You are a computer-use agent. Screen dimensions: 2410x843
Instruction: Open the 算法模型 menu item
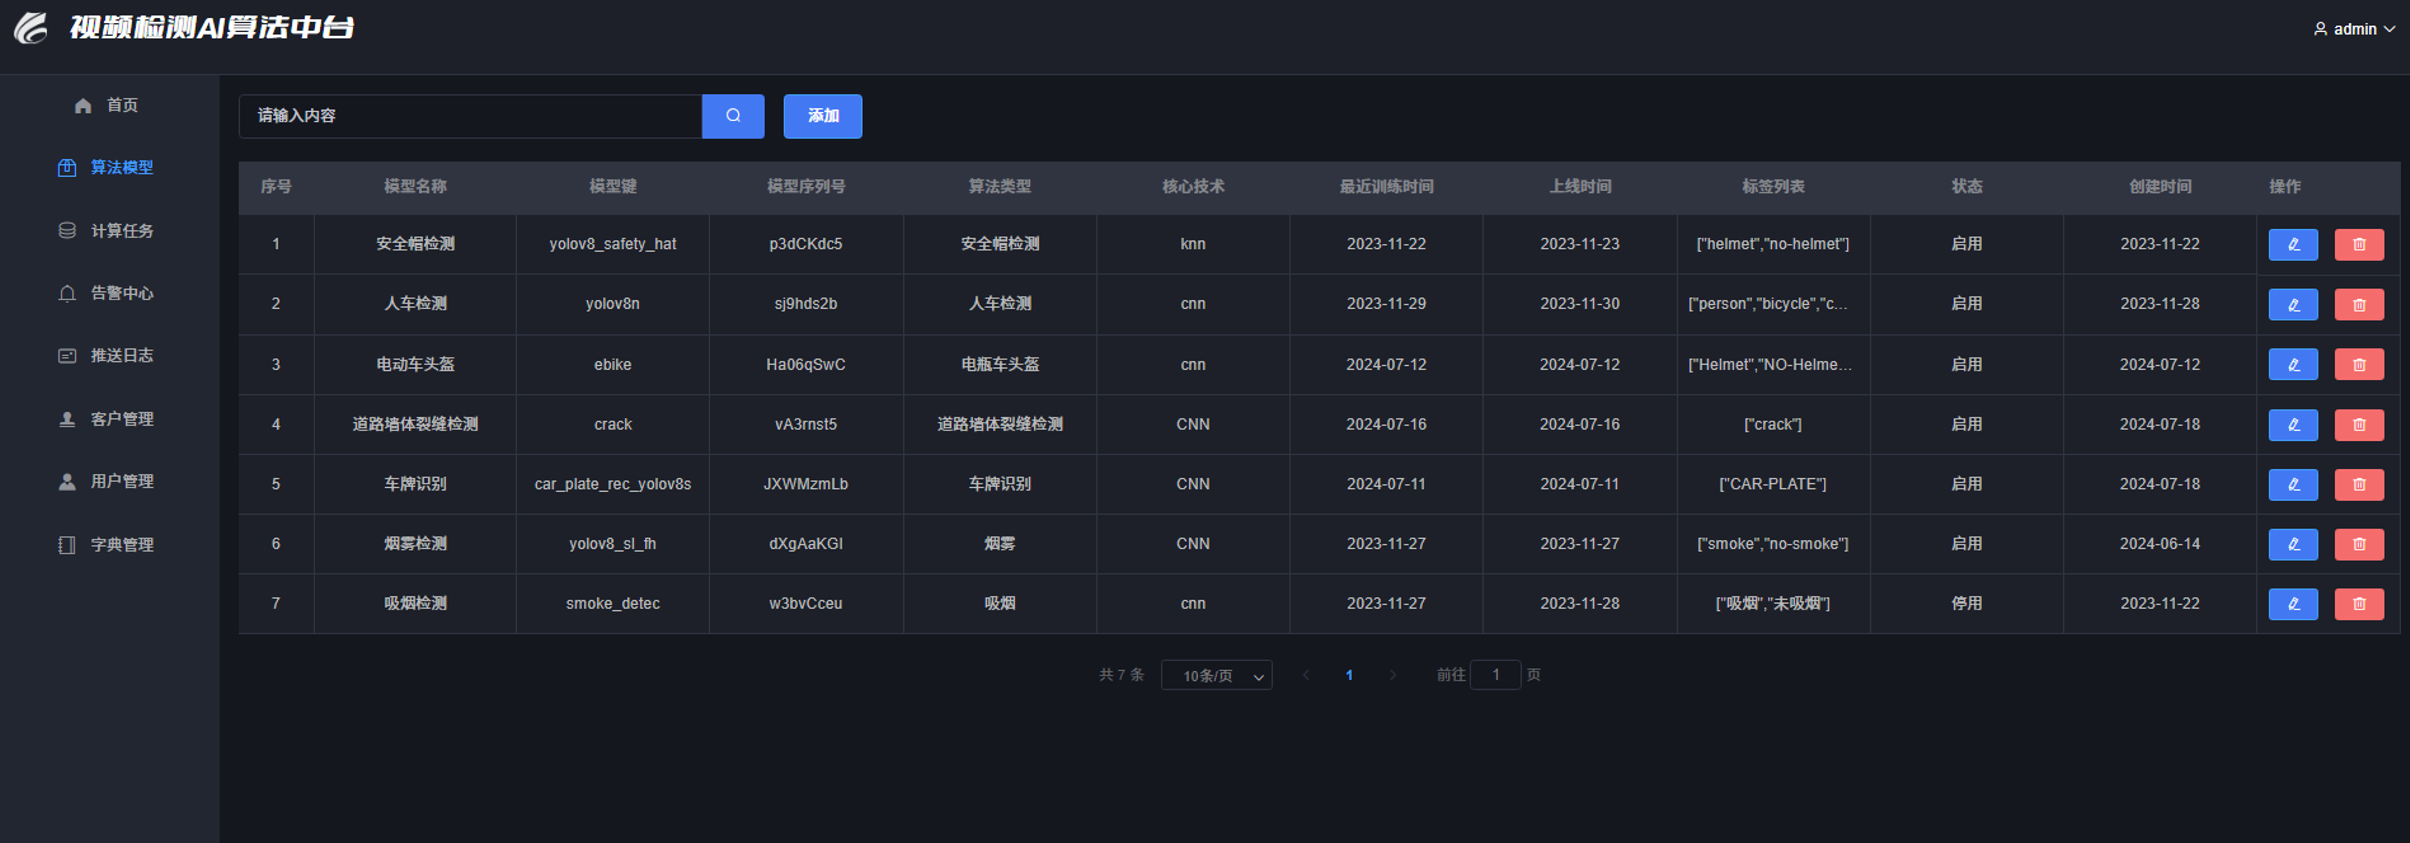(x=108, y=168)
